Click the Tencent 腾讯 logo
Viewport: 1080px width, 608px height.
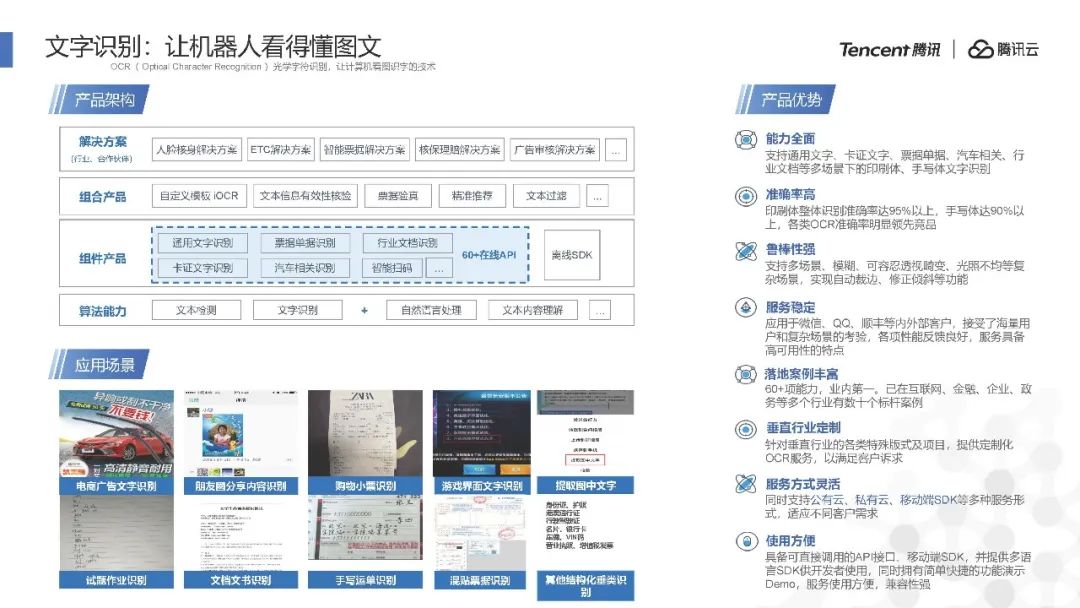point(889,50)
